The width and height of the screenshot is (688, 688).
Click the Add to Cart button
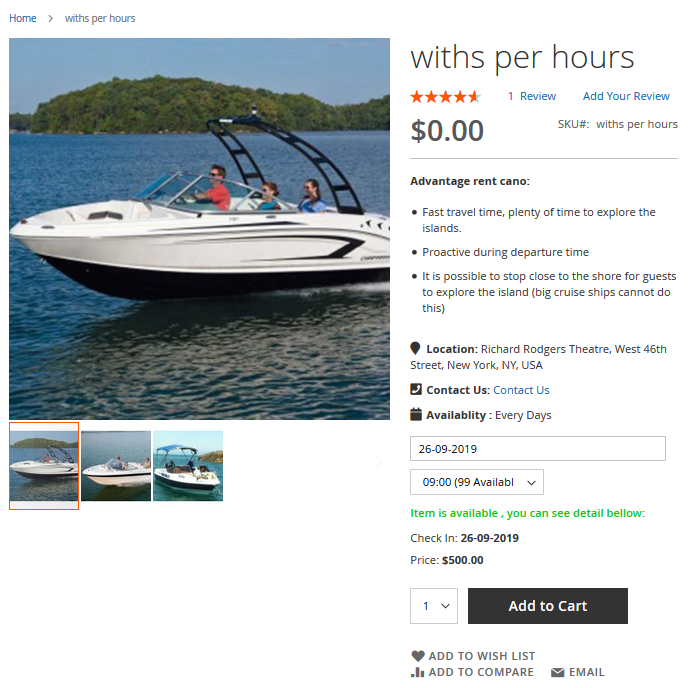[548, 606]
